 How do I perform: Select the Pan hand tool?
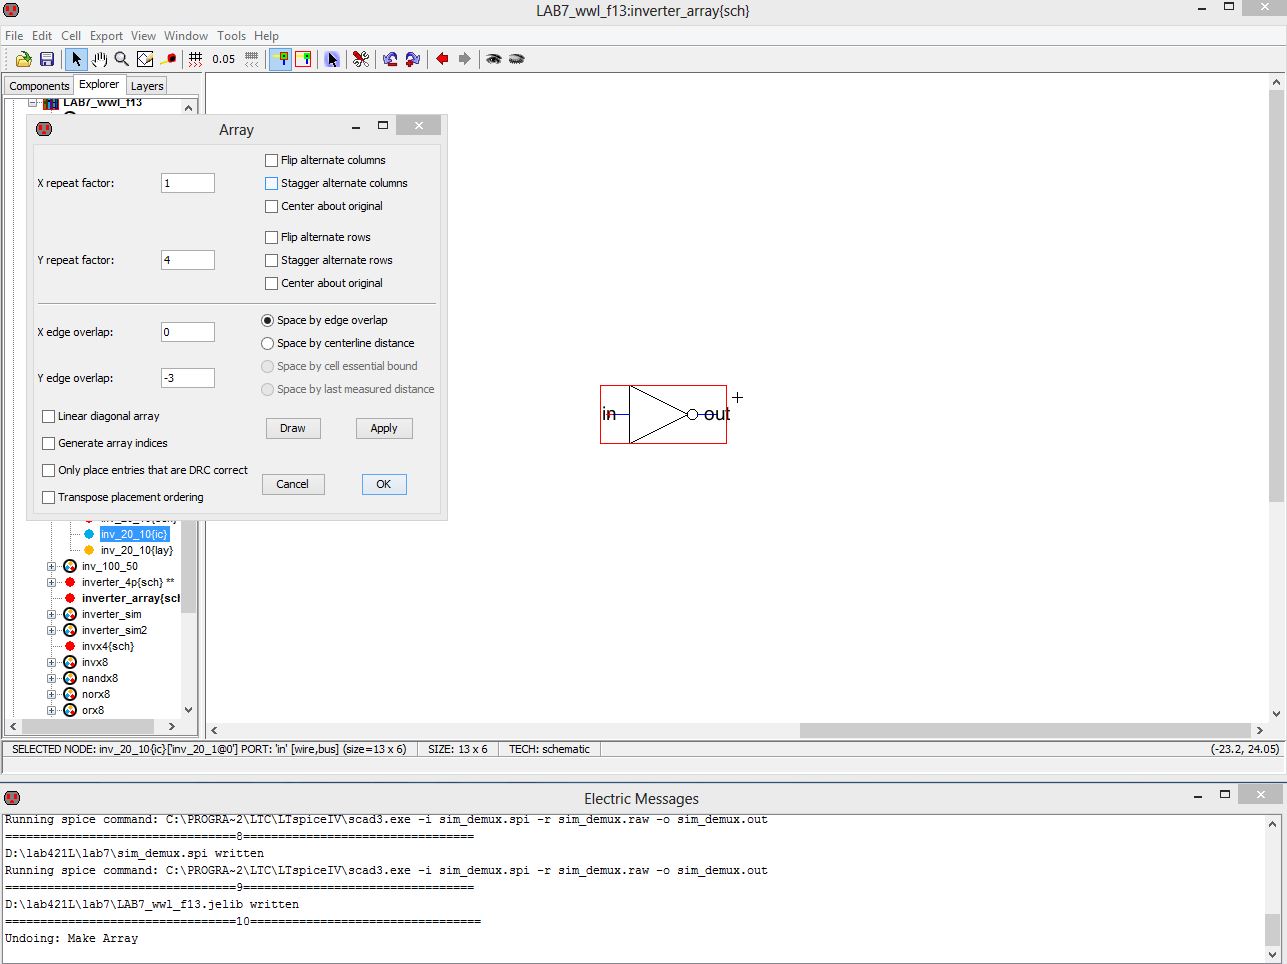coord(99,59)
